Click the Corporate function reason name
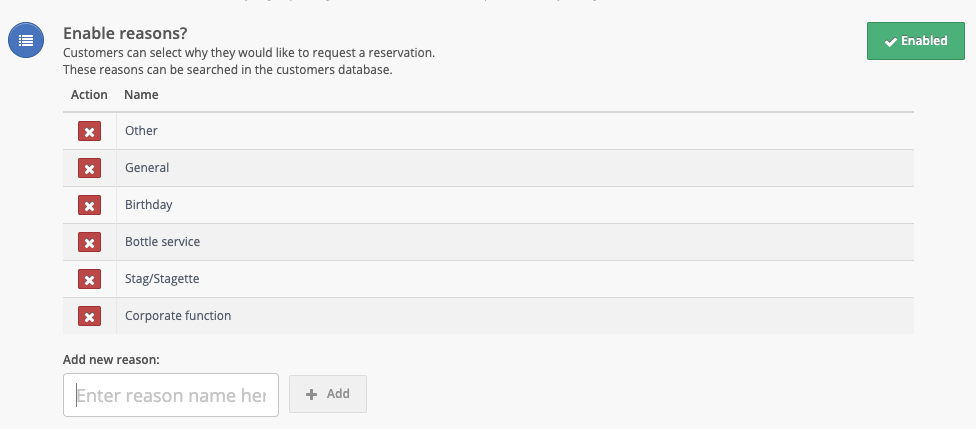This screenshot has width=976, height=429. tap(178, 316)
